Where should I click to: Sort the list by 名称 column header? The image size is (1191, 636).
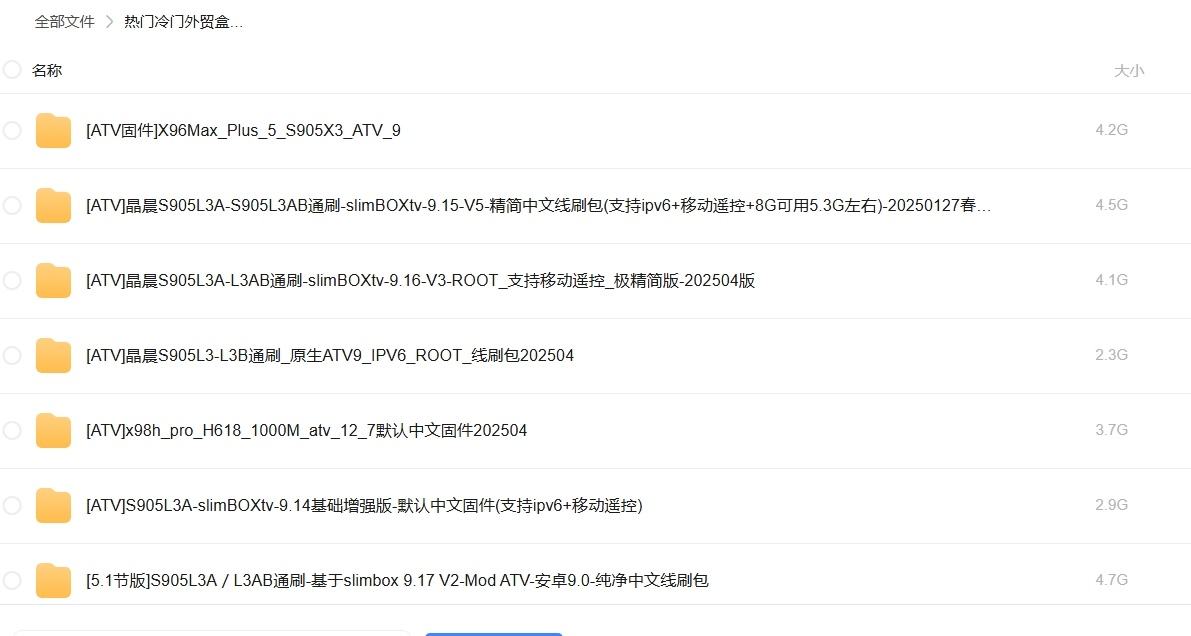click(47, 71)
